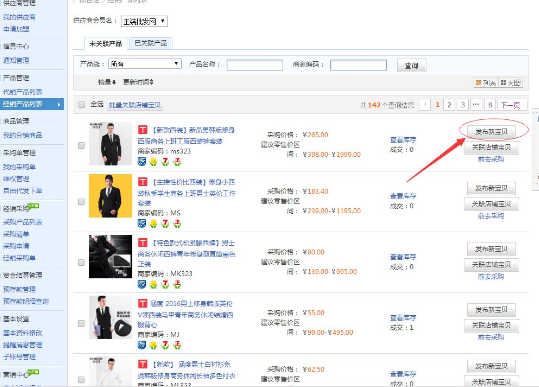Click the last green badge under code MS
Viewport: 539px width, 387px height.
click(x=177, y=223)
